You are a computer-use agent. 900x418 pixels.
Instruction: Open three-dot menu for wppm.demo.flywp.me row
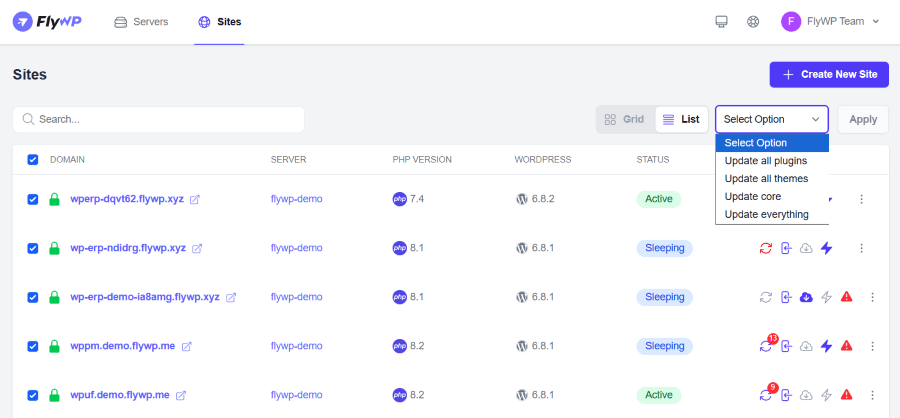click(x=872, y=346)
